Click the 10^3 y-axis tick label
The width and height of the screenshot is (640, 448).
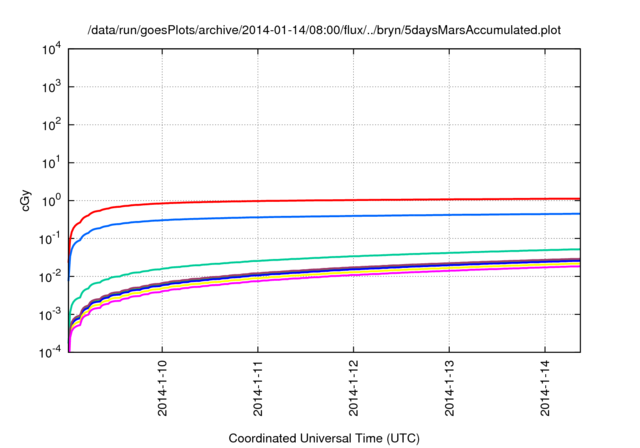[x=51, y=87]
